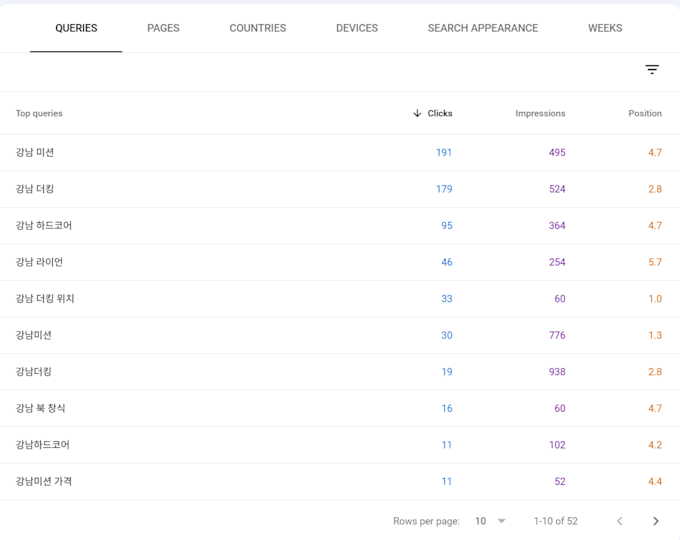Select the query 강남 미션
Viewport: 680px width, 540px height.
35,152
